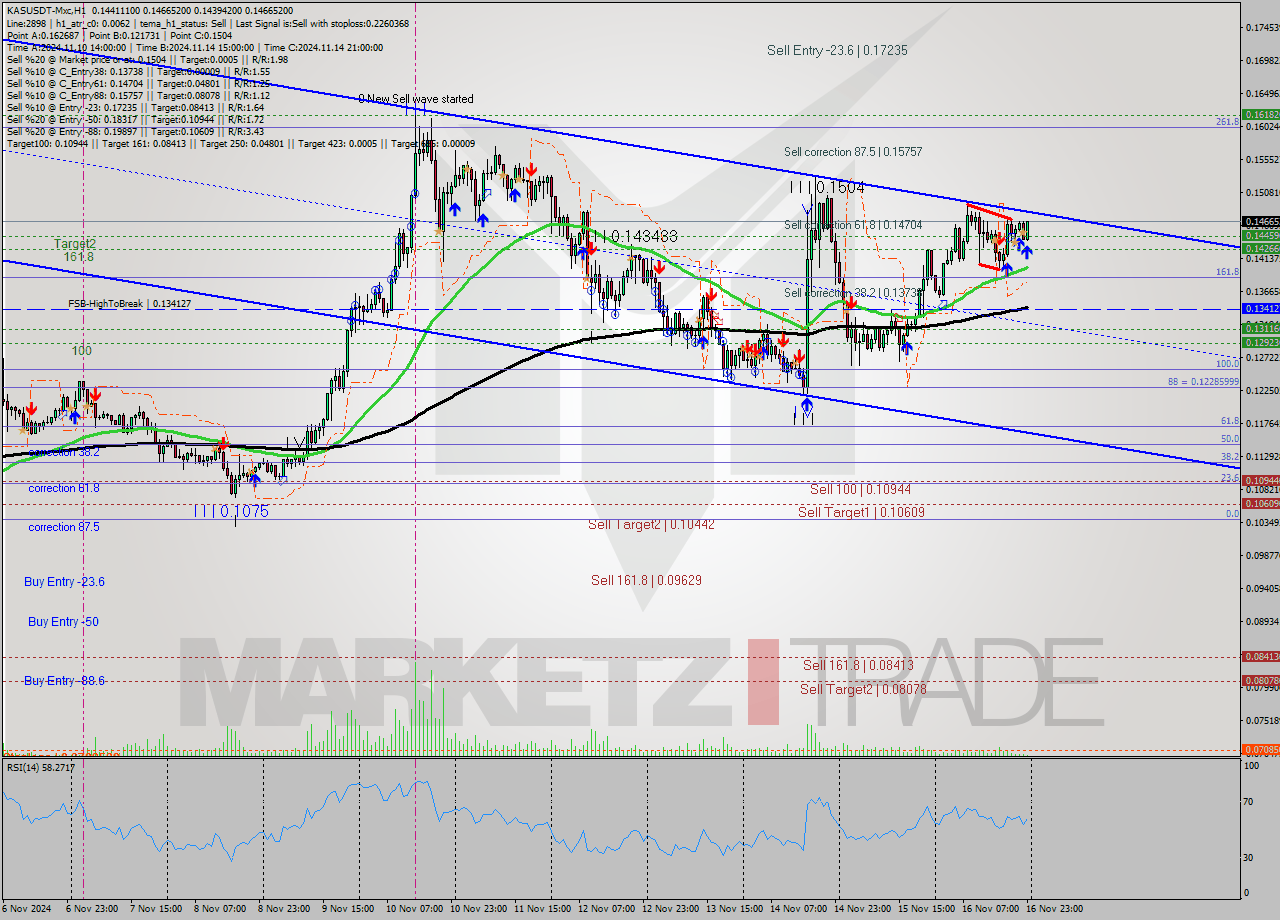Image resolution: width=1280 pixels, height=920 pixels.
Task: Click the green 0.12923 price tag
Action: [1260, 342]
